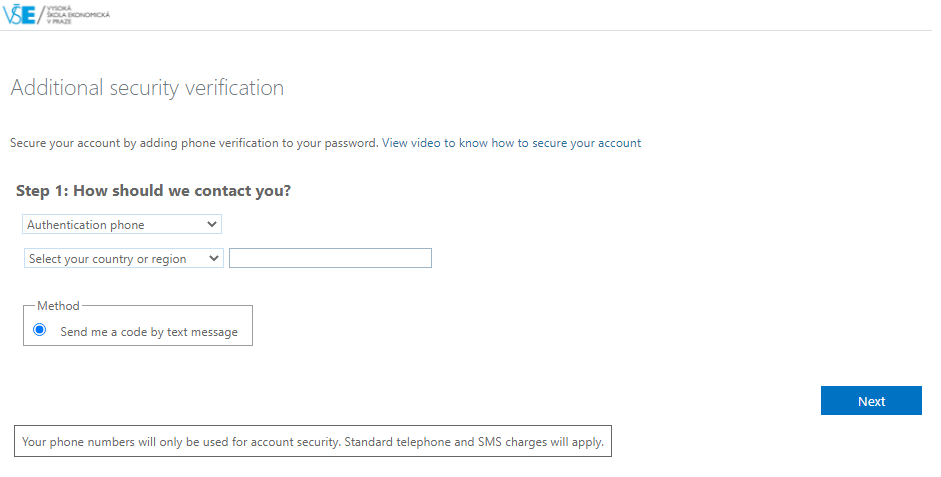Click the Next button
The width and height of the screenshot is (941, 477).
click(871, 401)
